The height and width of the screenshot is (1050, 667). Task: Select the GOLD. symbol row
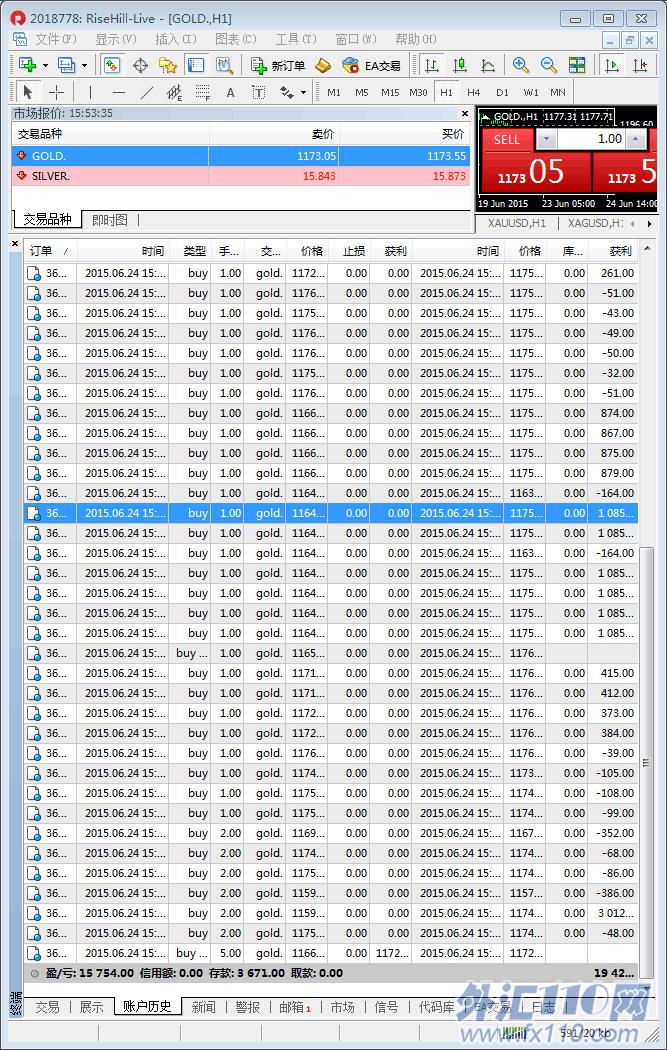(241, 156)
